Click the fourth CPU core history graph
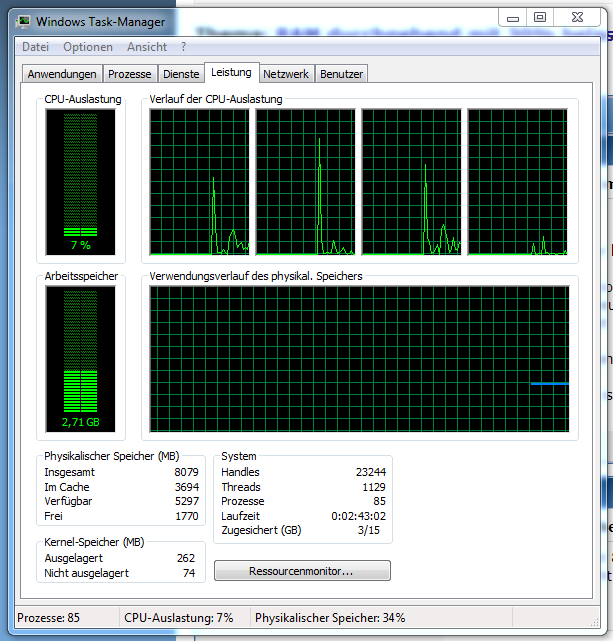Image resolution: width=613 pixels, height=641 pixels. point(517,182)
